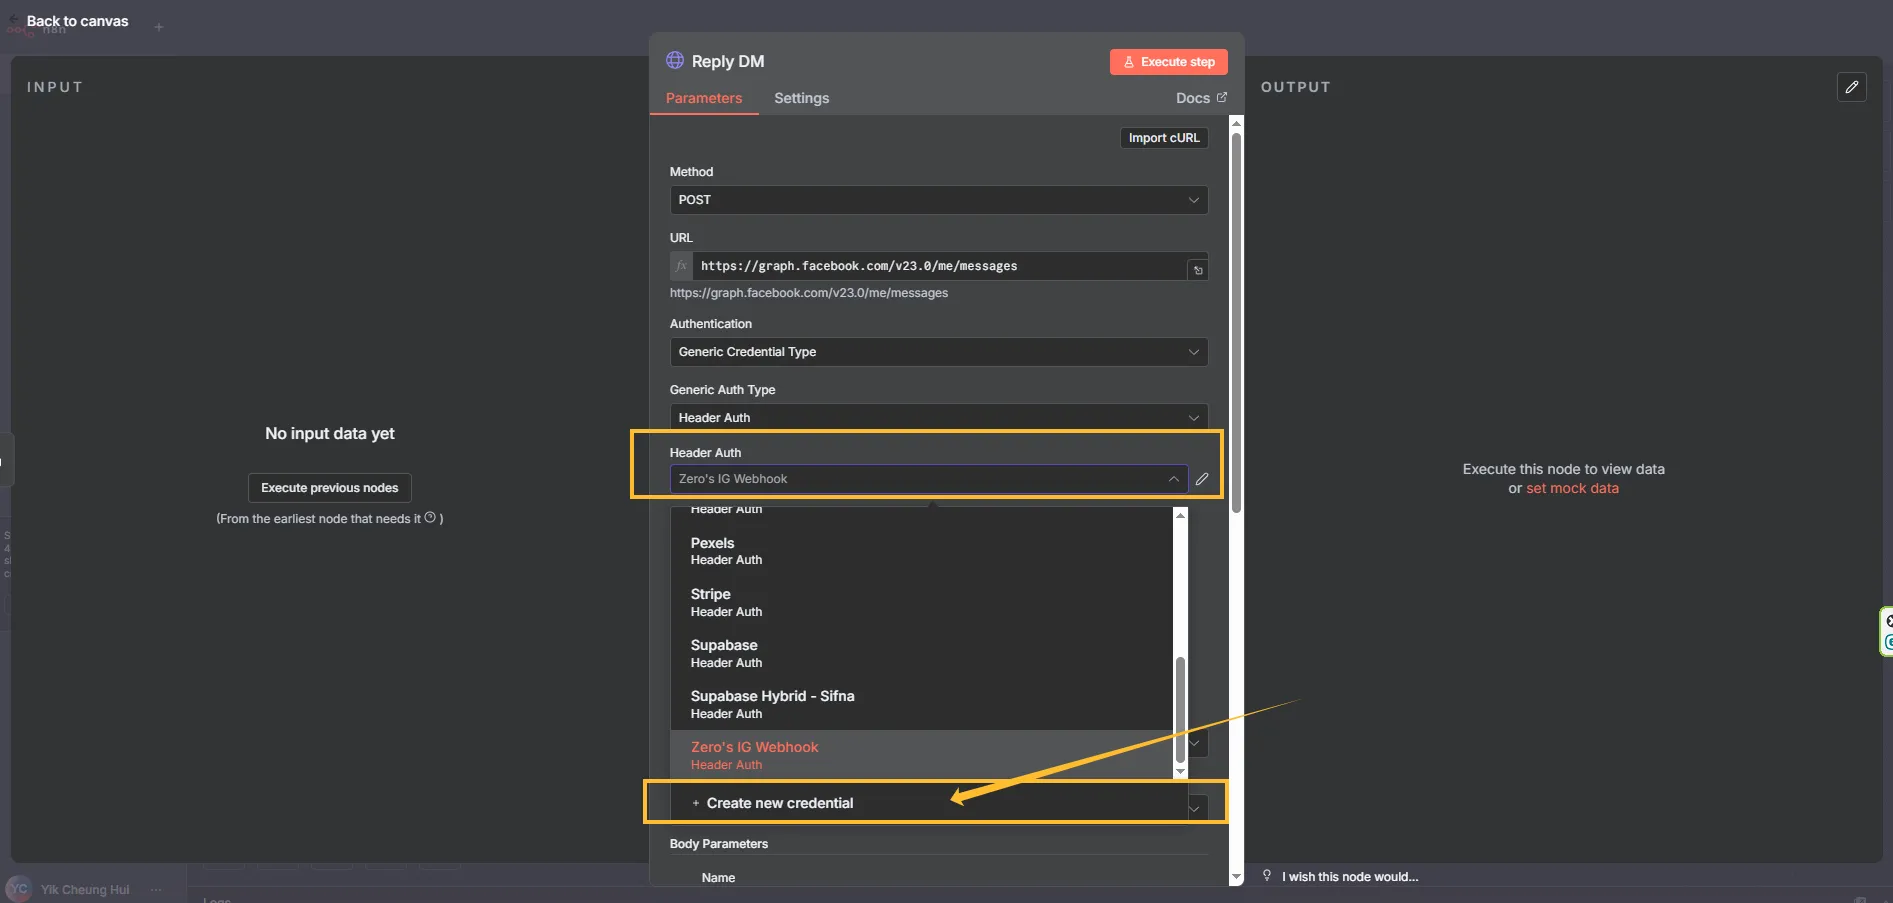
Task: Click the Execute step button
Action: [x=1168, y=61]
